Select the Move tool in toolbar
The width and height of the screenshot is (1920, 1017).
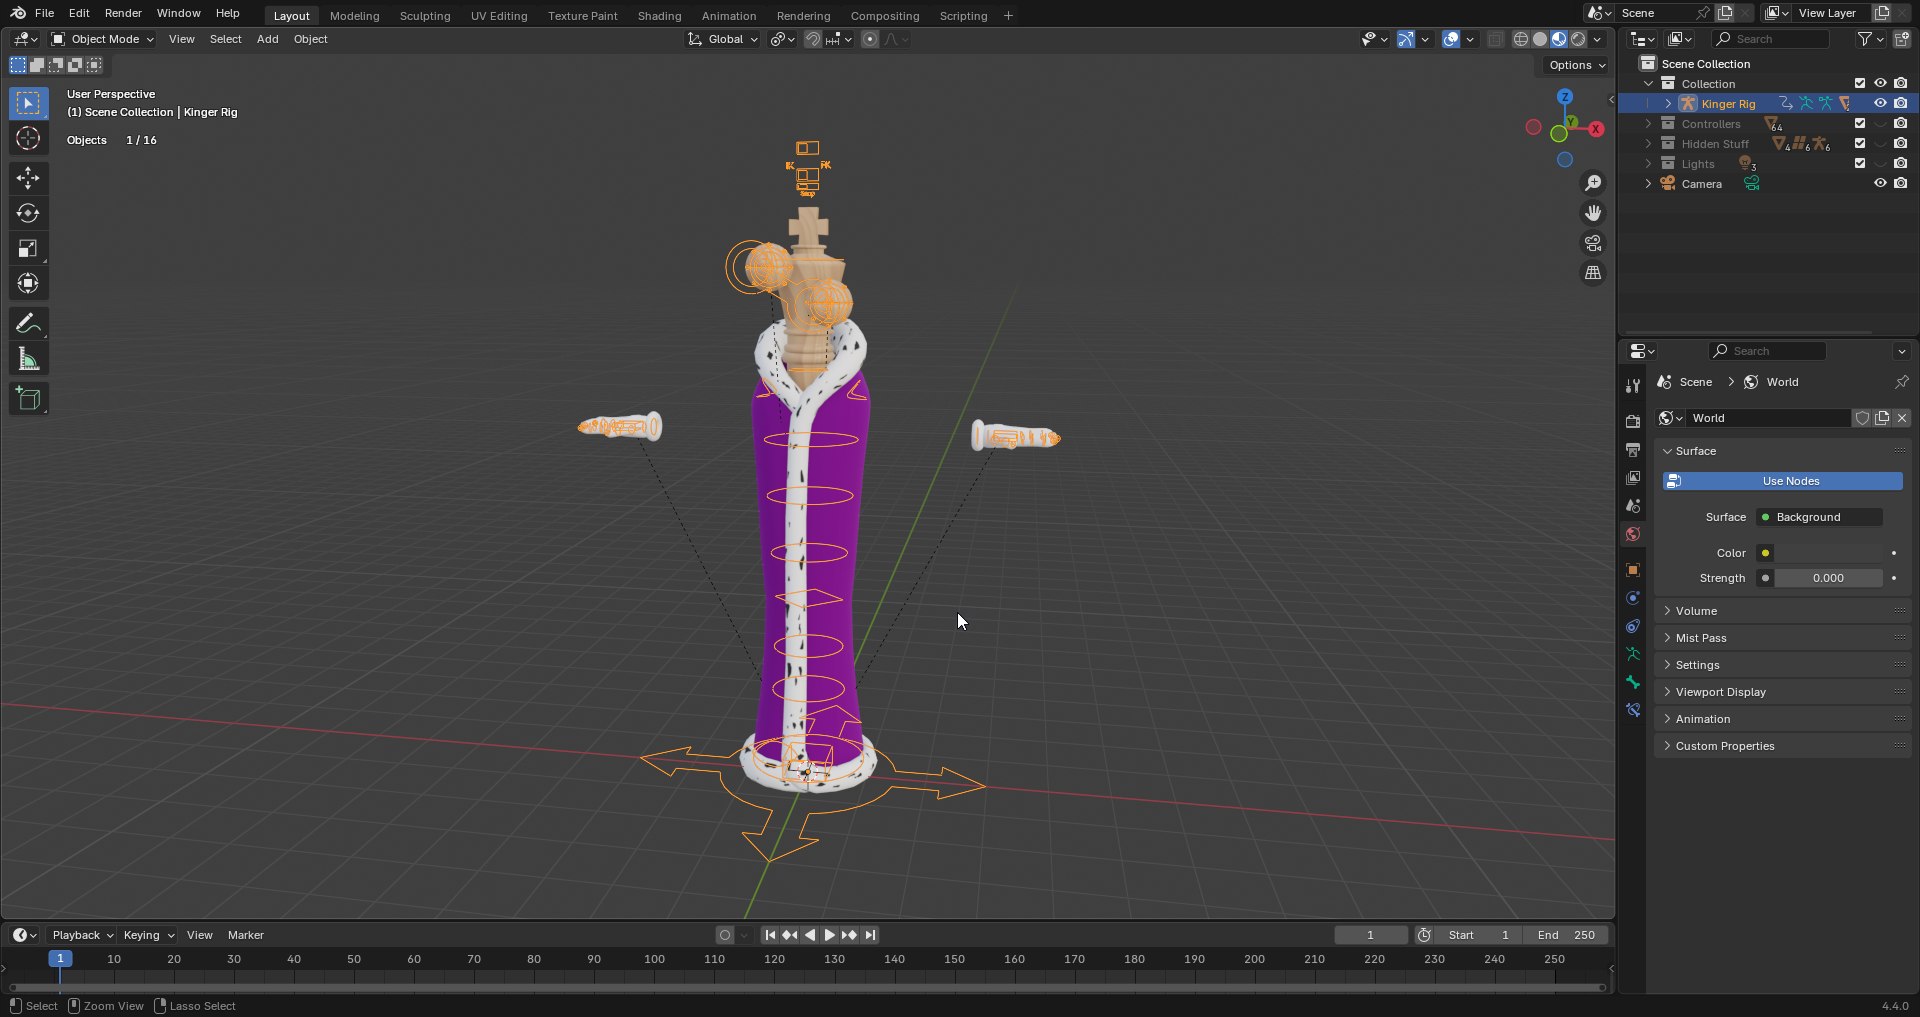tap(28, 178)
